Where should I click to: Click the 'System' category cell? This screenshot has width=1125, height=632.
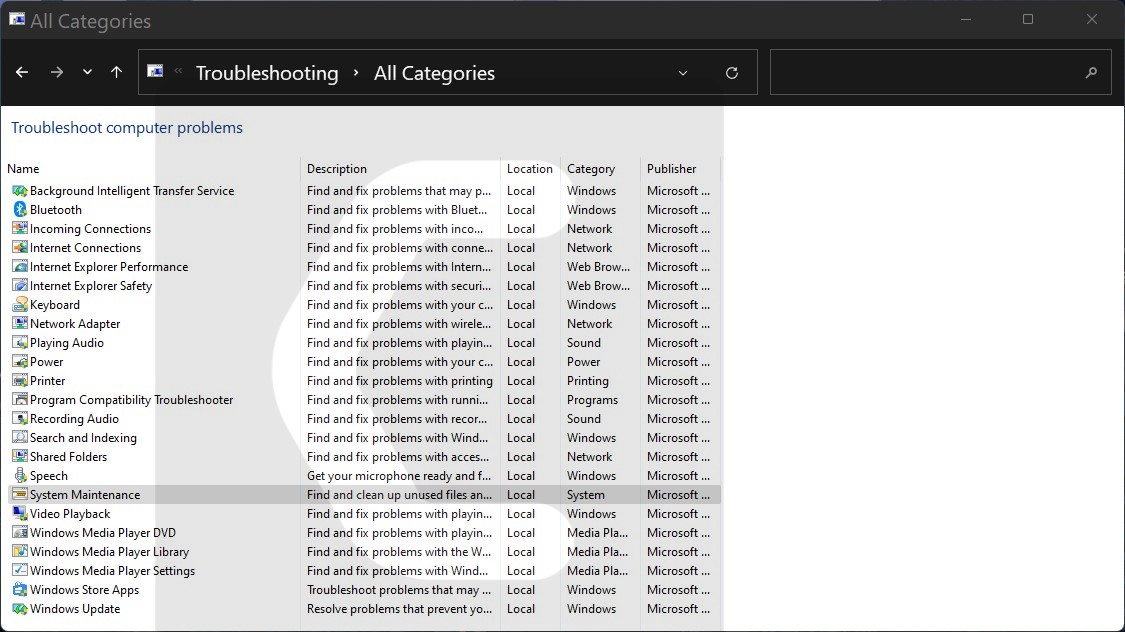(x=585, y=495)
